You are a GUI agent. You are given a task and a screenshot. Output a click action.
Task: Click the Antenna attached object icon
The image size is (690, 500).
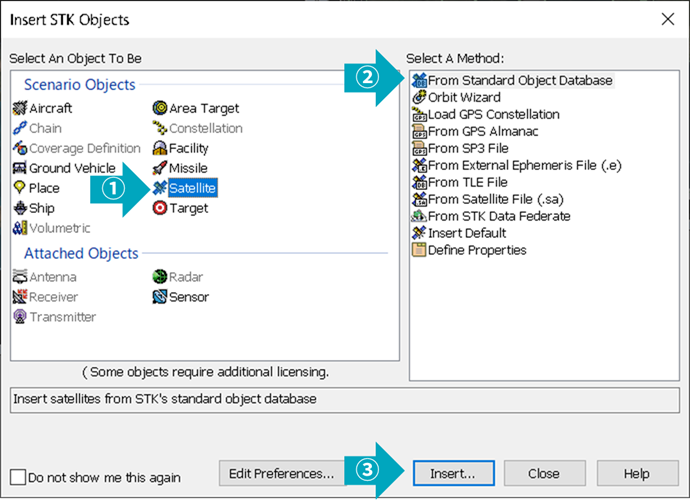[20, 277]
